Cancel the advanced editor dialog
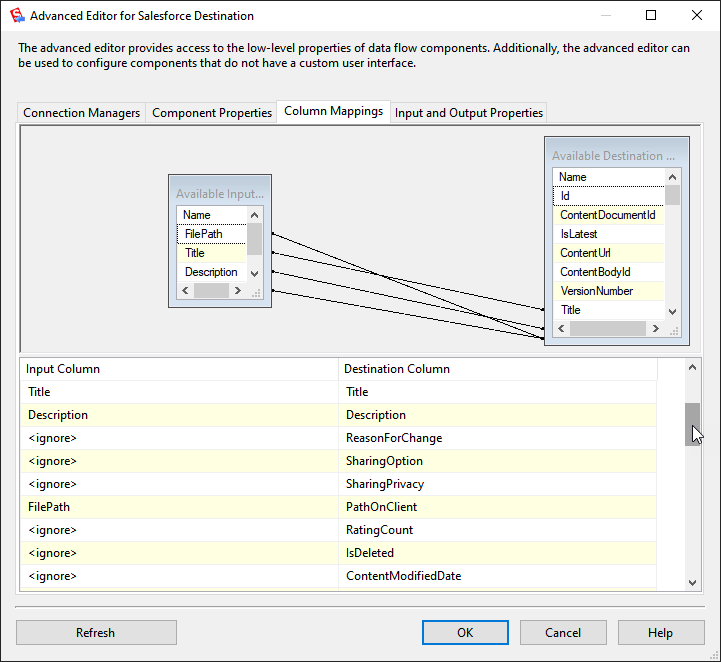The height and width of the screenshot is (662, 721). (563, 632)
